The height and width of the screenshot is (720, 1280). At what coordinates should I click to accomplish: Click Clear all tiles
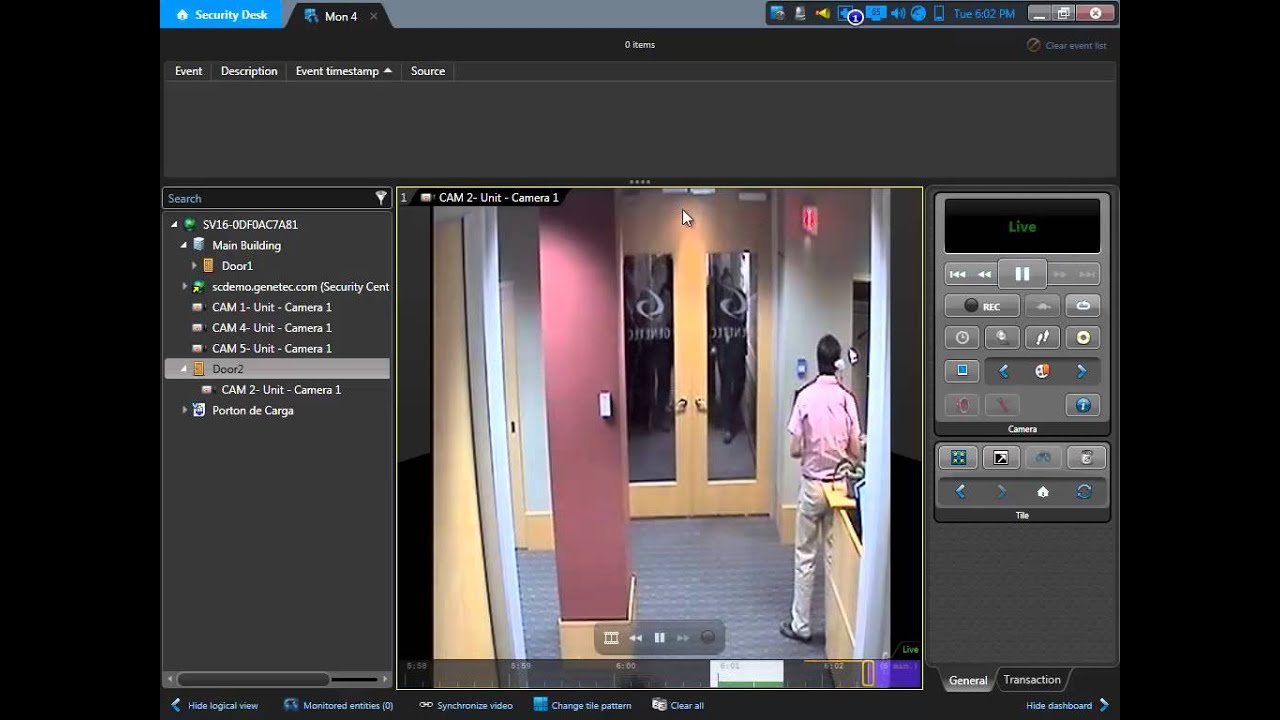(678, 705)
